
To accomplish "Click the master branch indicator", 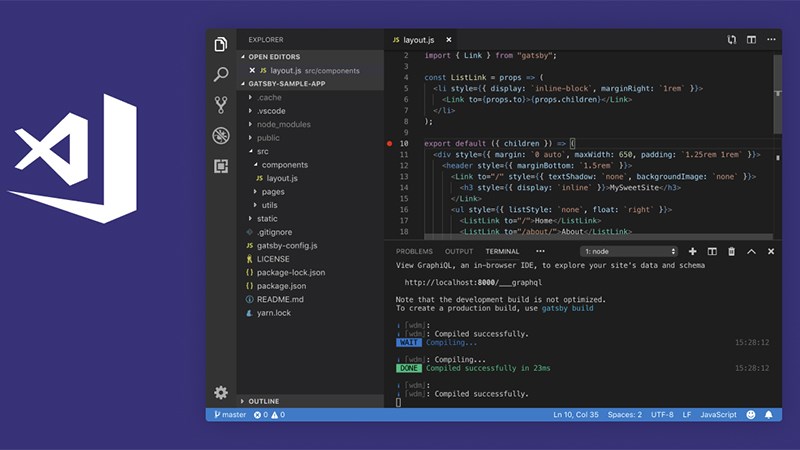I will pyautogui.click(x=230, y=415).
